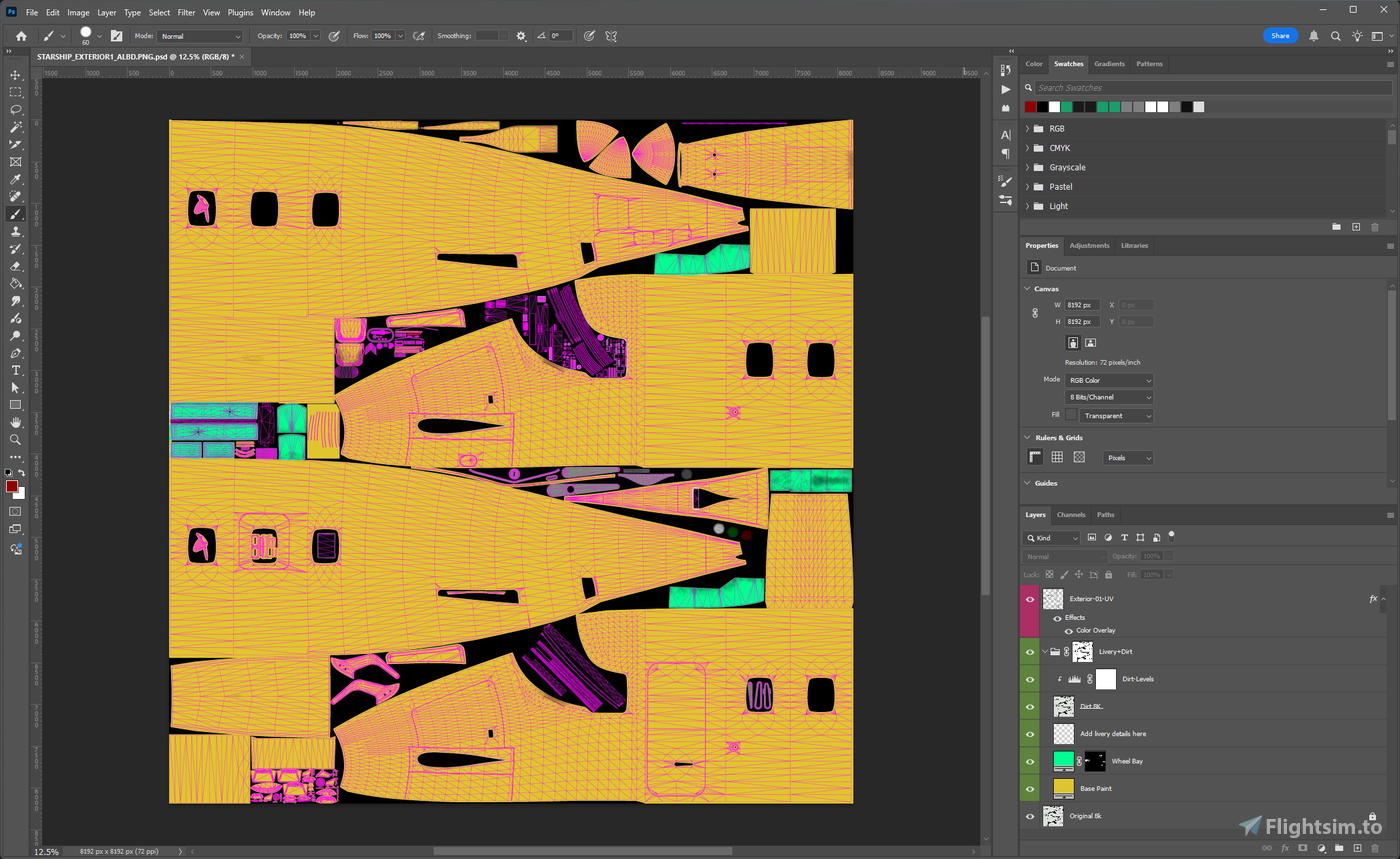Switch to the Channels tab
The width and height of the screenshot is (1400, 859).
pos(1070,515)
